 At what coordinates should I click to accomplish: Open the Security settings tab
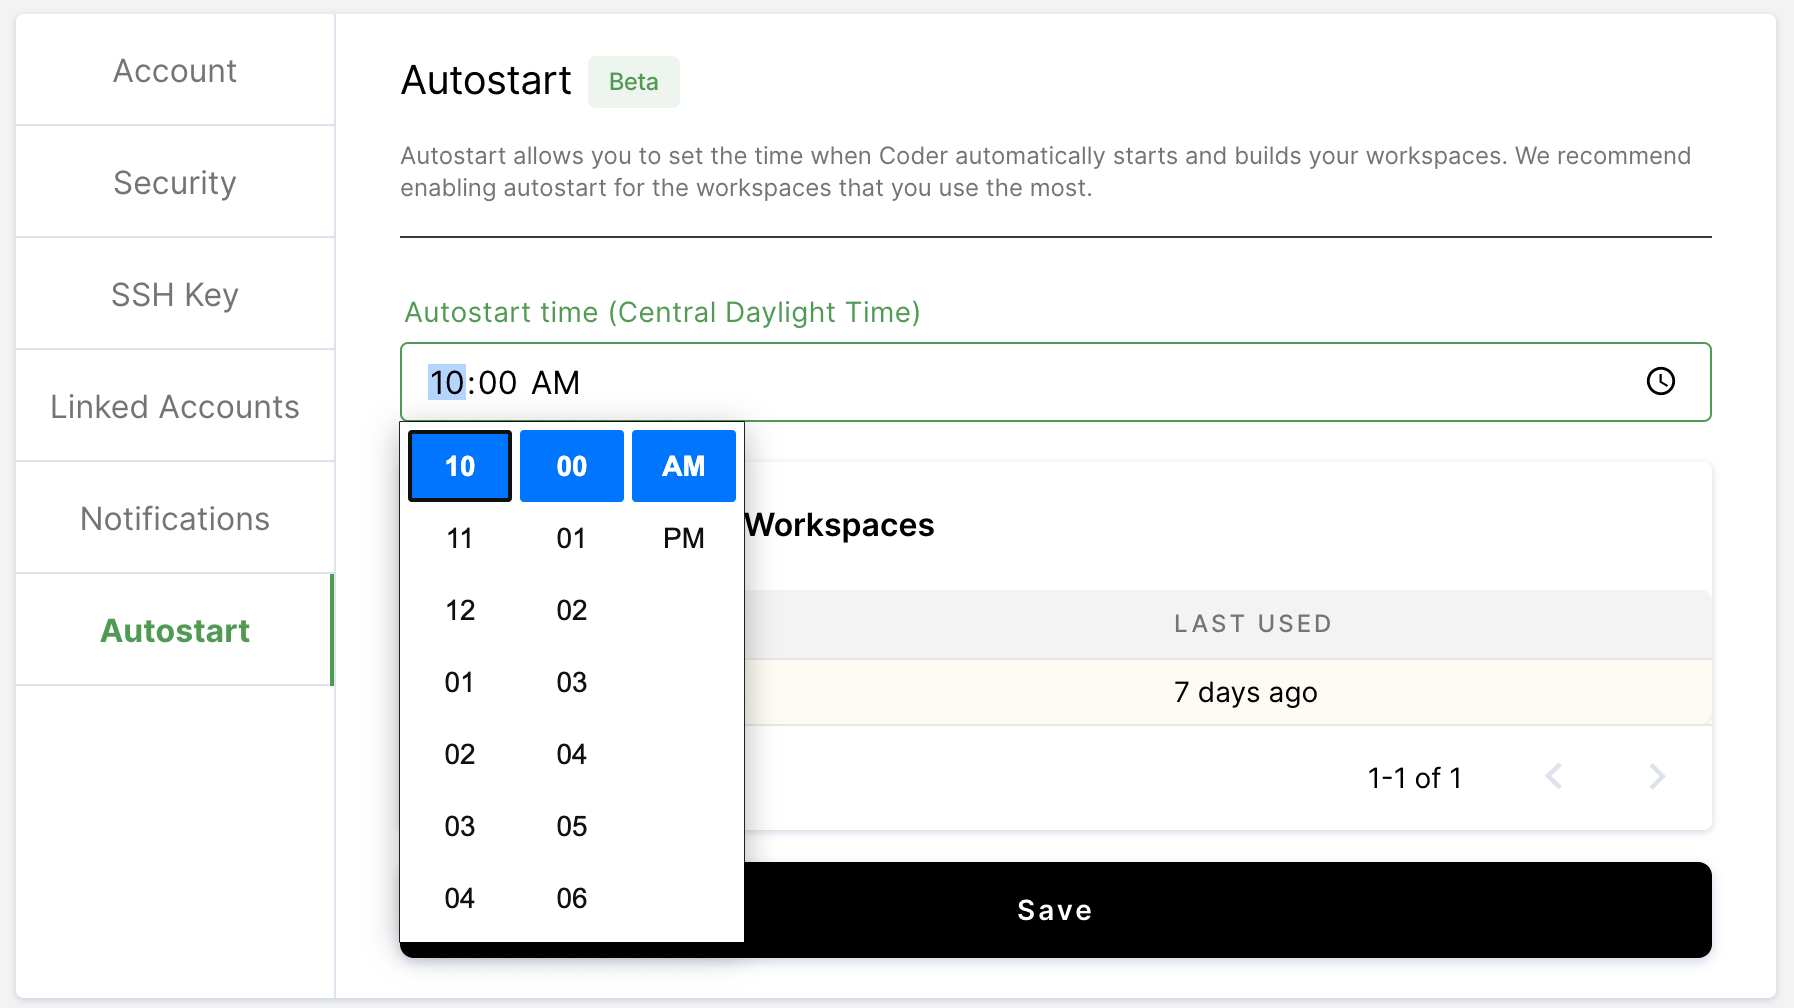(175, 182)
